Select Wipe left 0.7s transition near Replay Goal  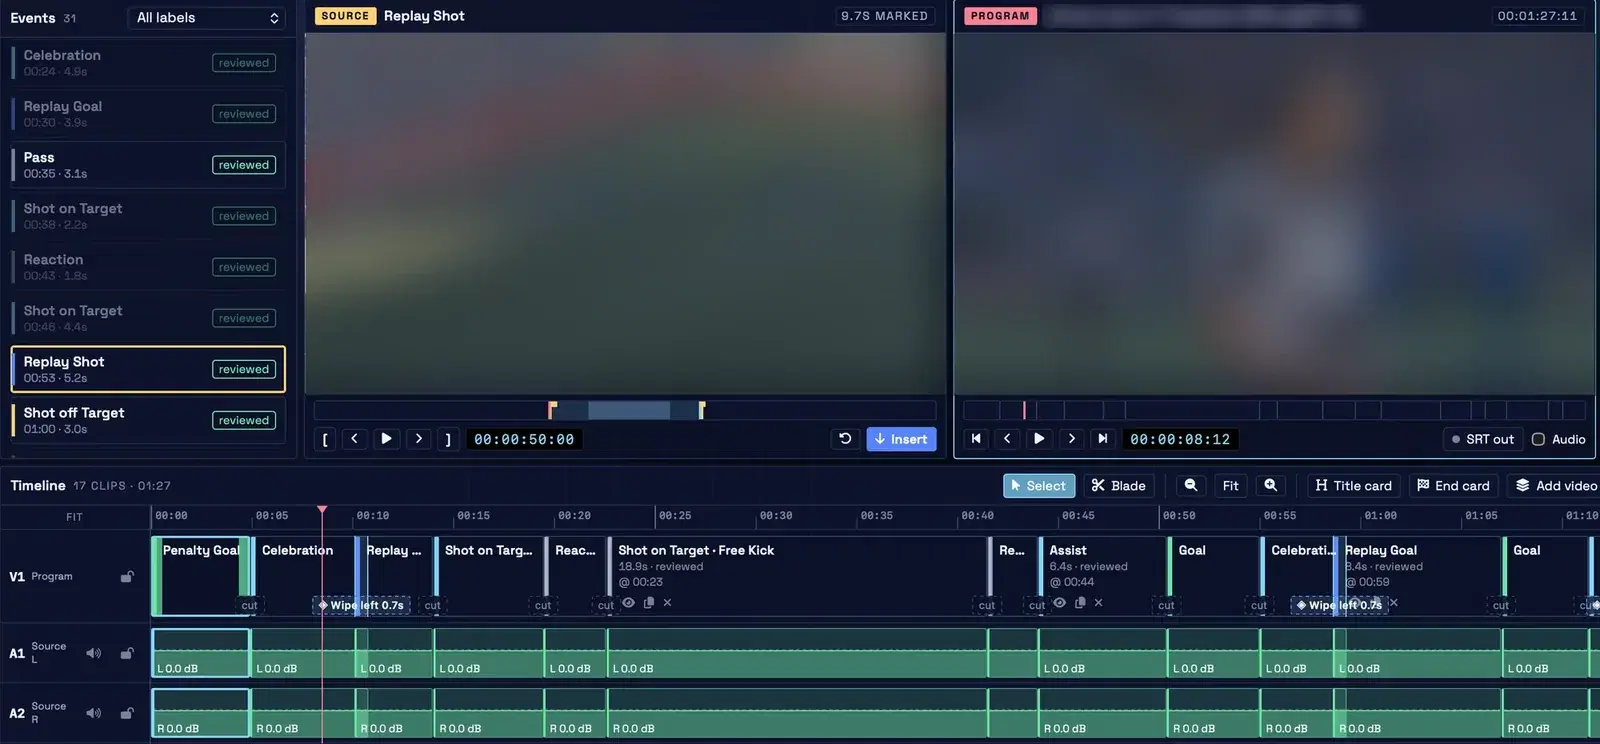click(x=1338, y=605)
